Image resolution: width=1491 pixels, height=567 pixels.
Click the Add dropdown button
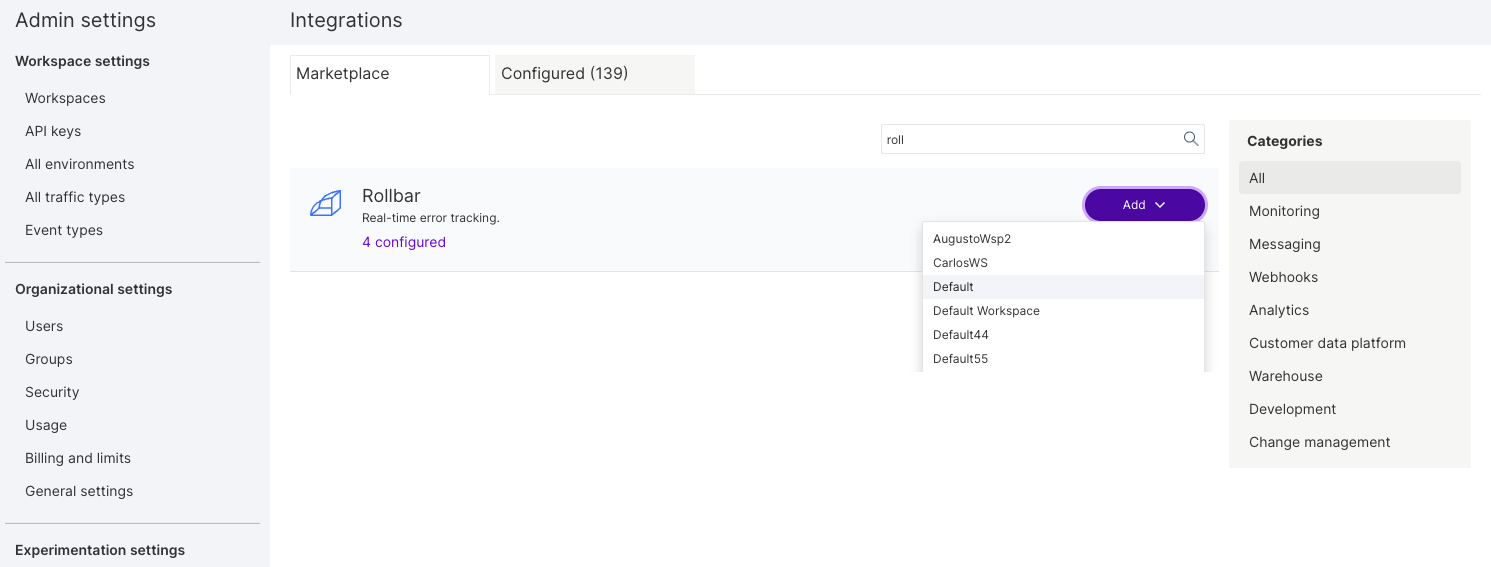[x=1144, y=205]
